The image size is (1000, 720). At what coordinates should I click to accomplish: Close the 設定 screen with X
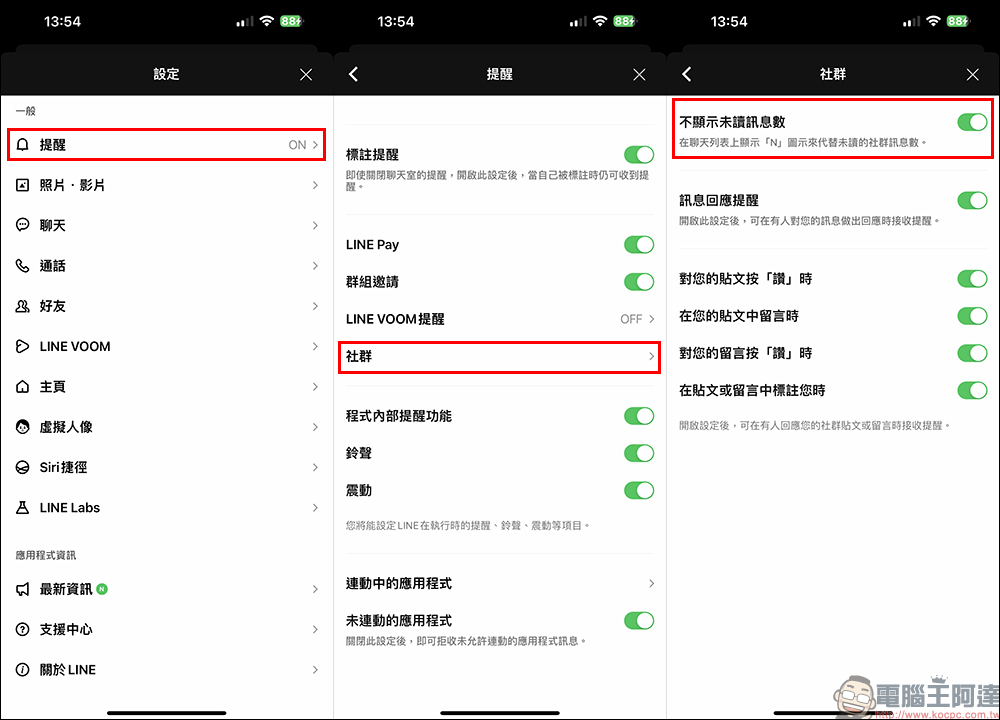(x=306, y=75)
